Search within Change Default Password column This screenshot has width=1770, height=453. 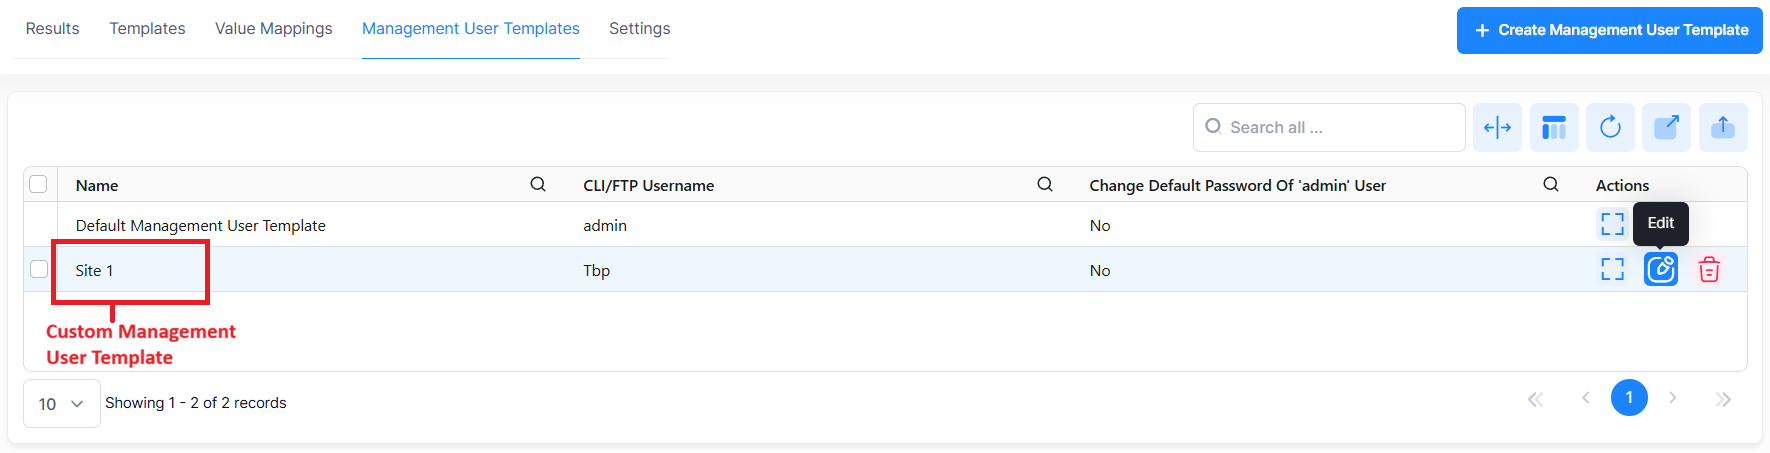click(1551, 184)
